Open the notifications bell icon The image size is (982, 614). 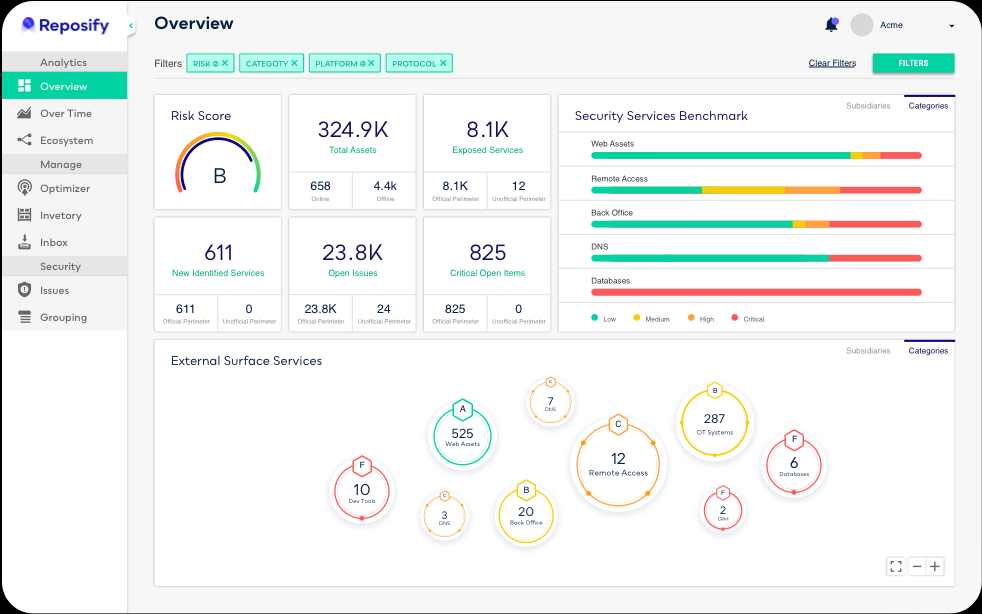[831, 25]
